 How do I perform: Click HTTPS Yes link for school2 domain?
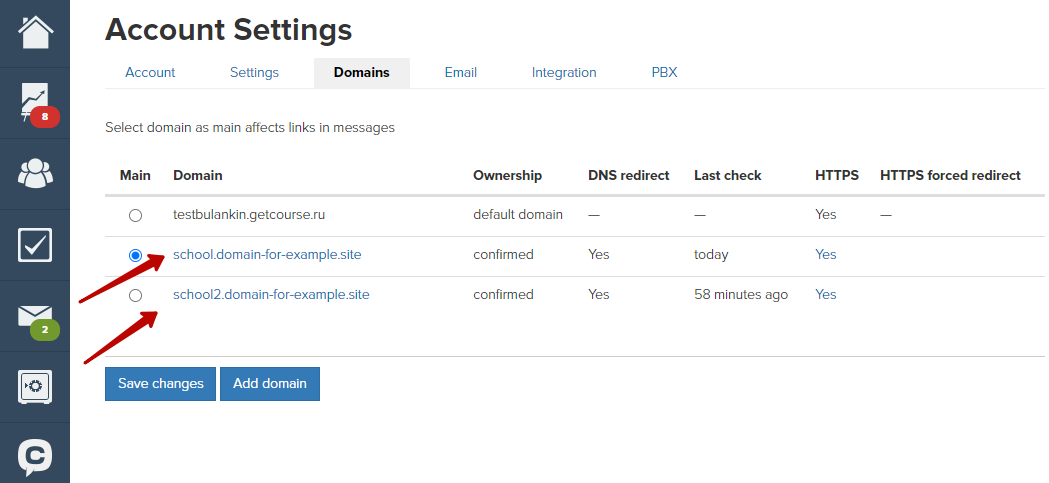click(826, 294)
